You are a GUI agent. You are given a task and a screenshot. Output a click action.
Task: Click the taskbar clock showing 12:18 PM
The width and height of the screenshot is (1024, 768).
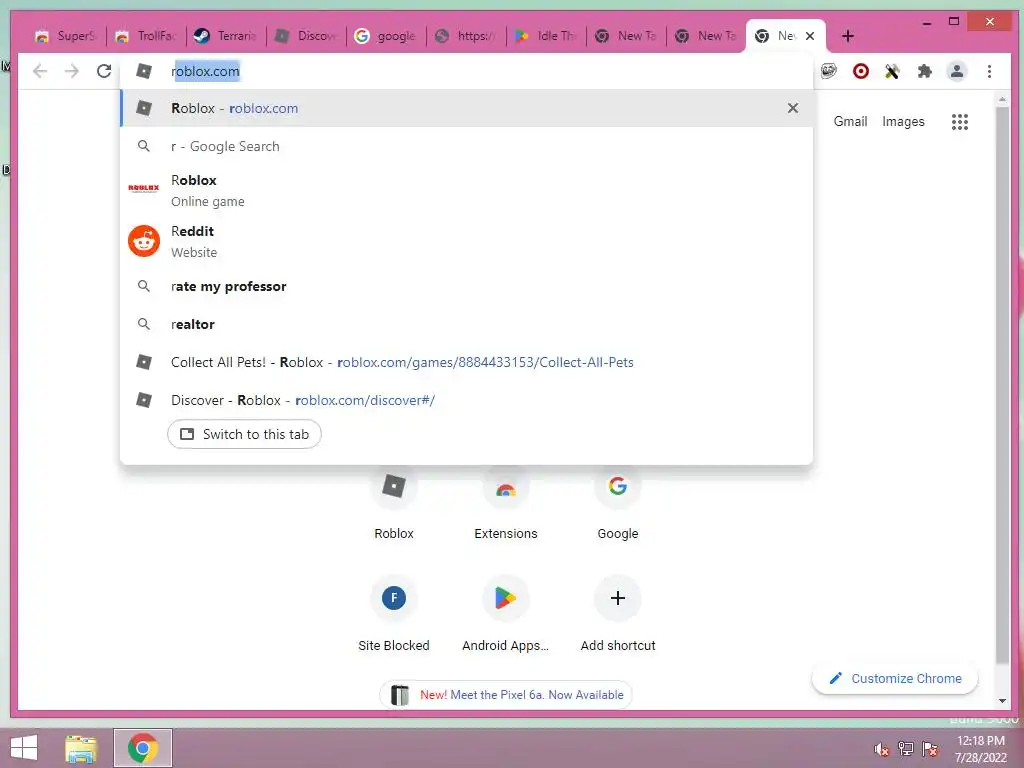(981, 749)
